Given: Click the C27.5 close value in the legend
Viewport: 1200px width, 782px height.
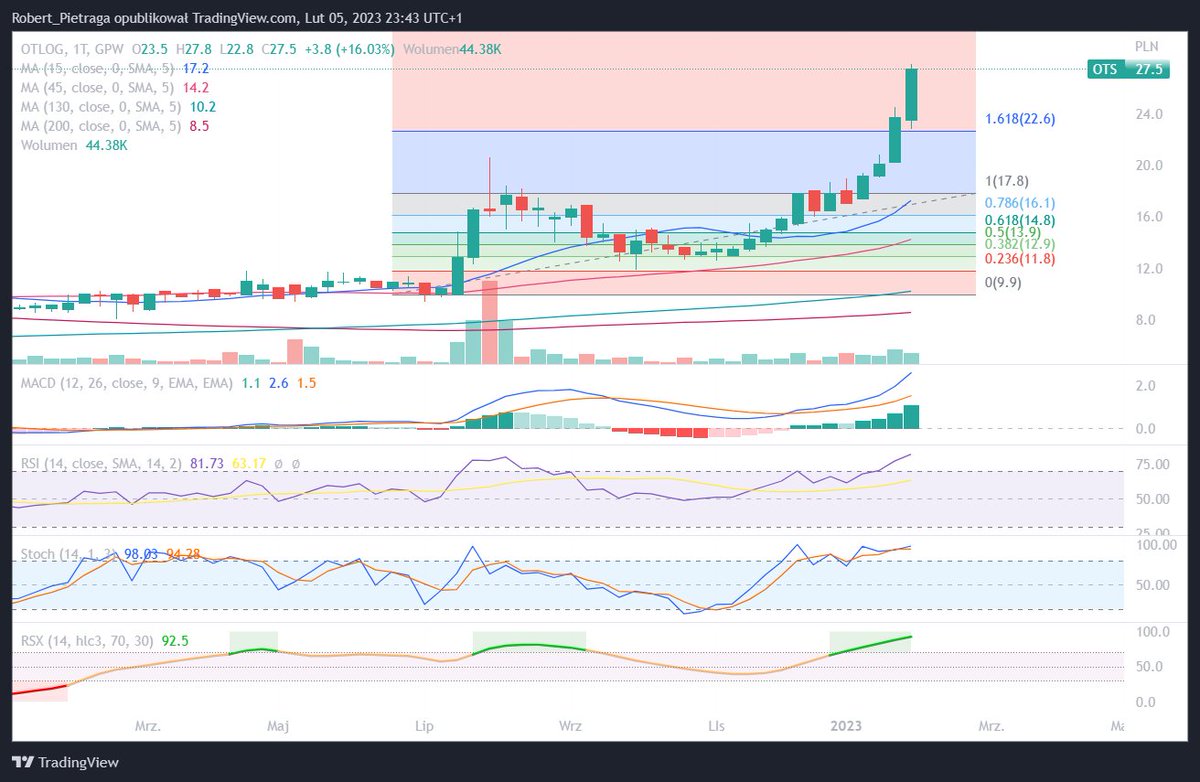Looking at the screenshot, I should point(279,48).
